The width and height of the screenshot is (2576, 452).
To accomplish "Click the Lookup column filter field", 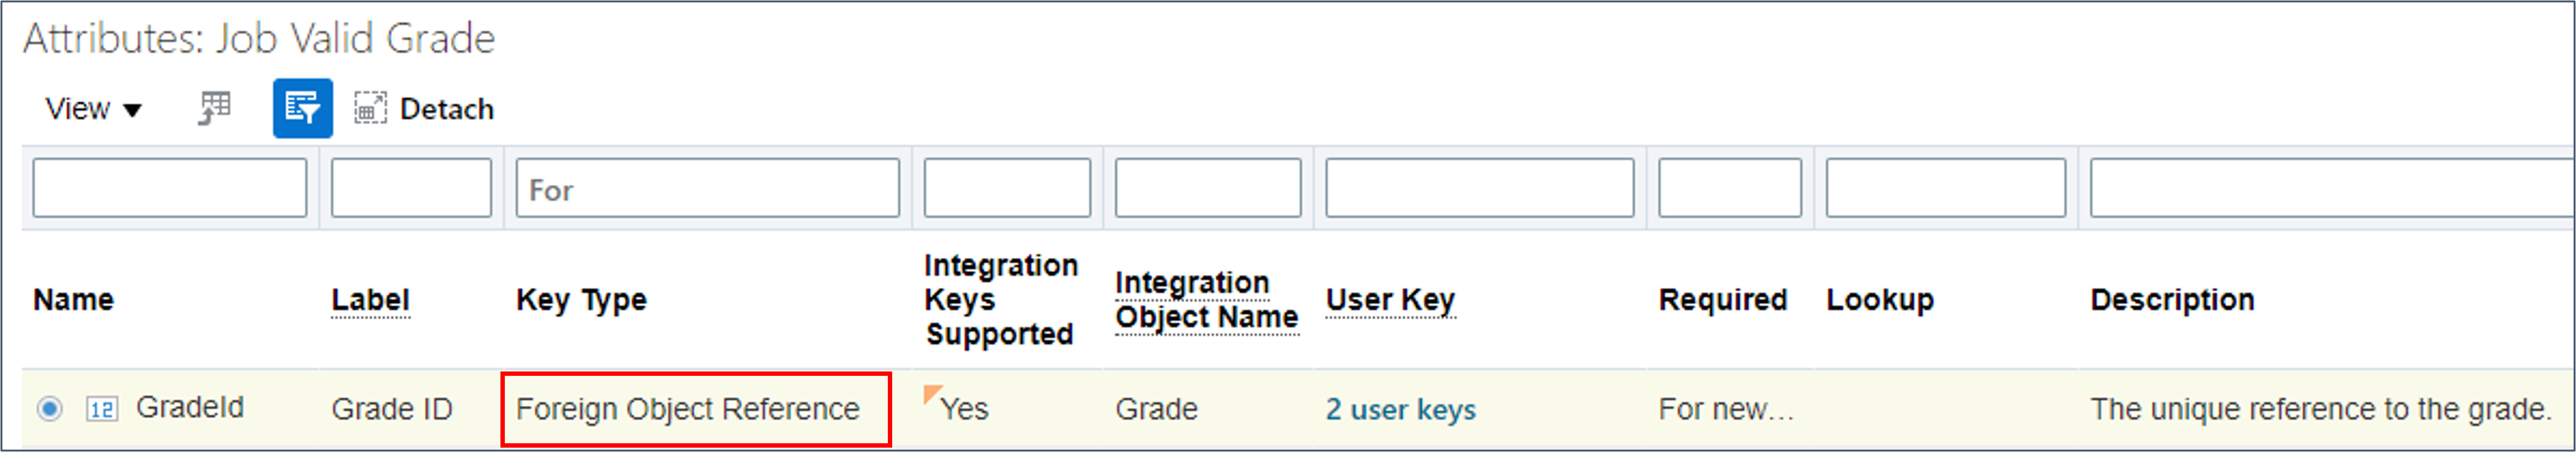I will (1945, 188).
